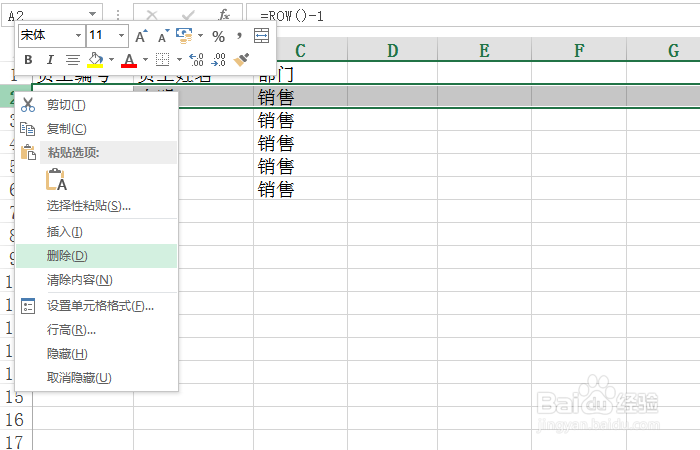Choose 行高(R)... menu entry
Screen dimensions: 700x450
[96, 330]
